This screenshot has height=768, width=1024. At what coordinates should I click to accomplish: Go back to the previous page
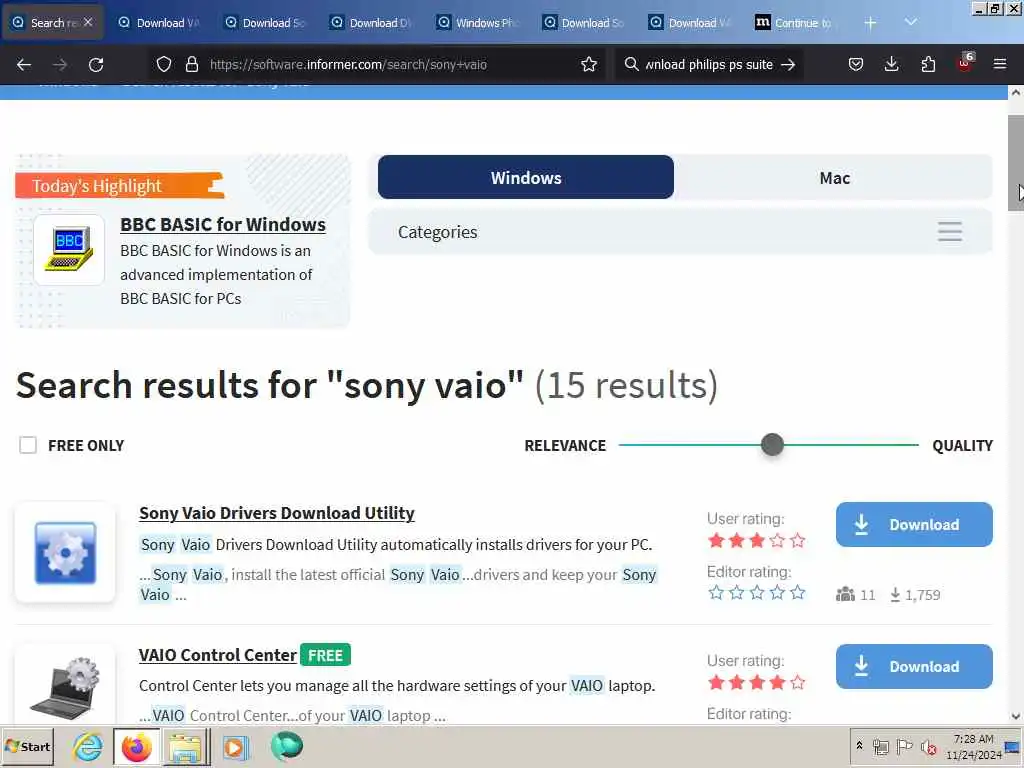click(24, 64)
